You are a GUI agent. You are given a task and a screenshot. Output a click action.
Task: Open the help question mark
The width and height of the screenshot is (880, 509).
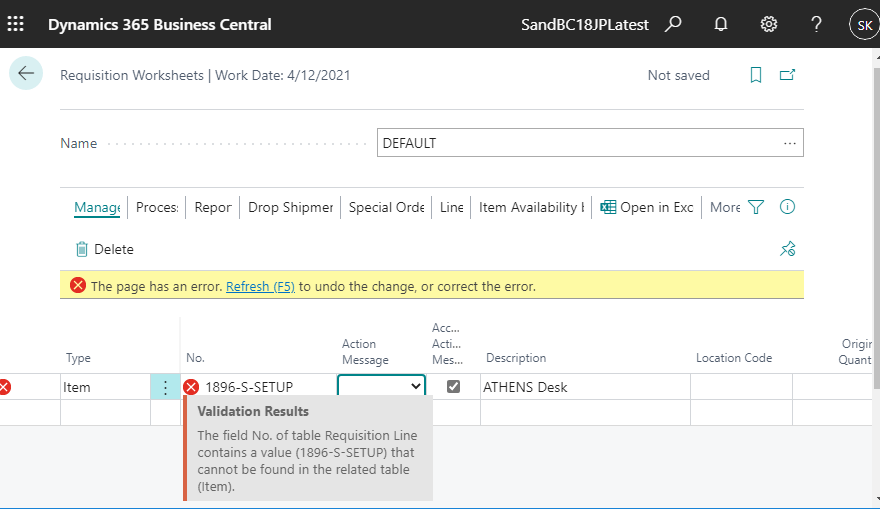pos(816,24)
